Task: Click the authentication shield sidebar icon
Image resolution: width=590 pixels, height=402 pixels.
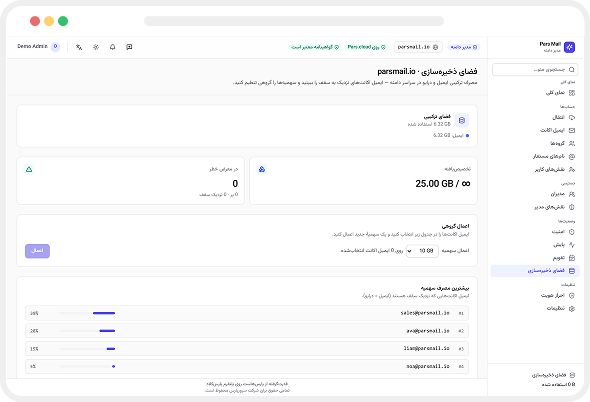Action: click(572, 296)
